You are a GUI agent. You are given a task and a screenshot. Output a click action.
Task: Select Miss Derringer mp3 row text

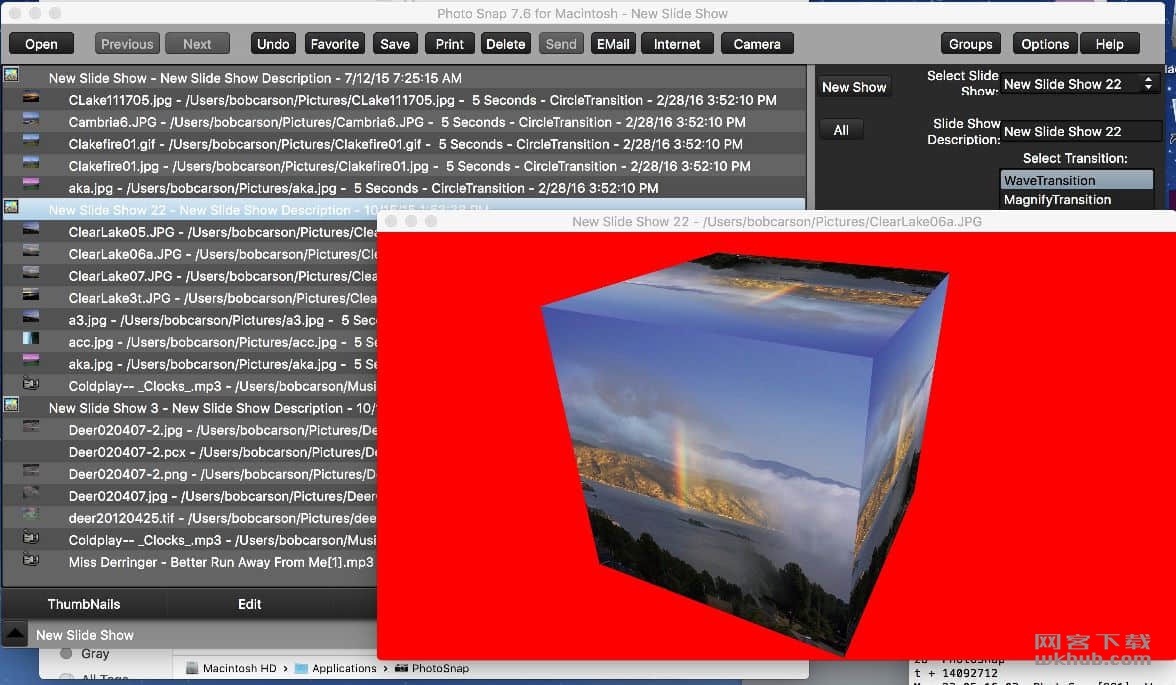[x=220, y=562]
